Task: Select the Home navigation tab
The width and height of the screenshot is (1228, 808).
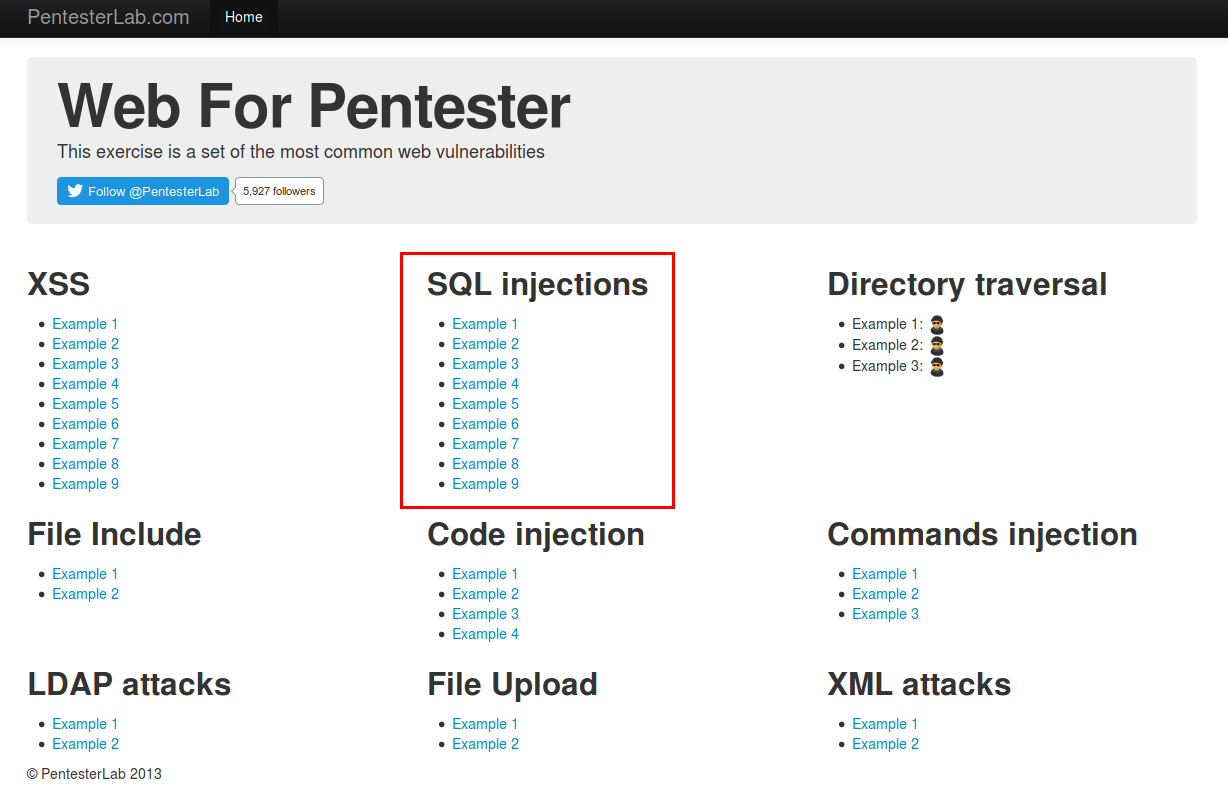Action: (243, 17)
